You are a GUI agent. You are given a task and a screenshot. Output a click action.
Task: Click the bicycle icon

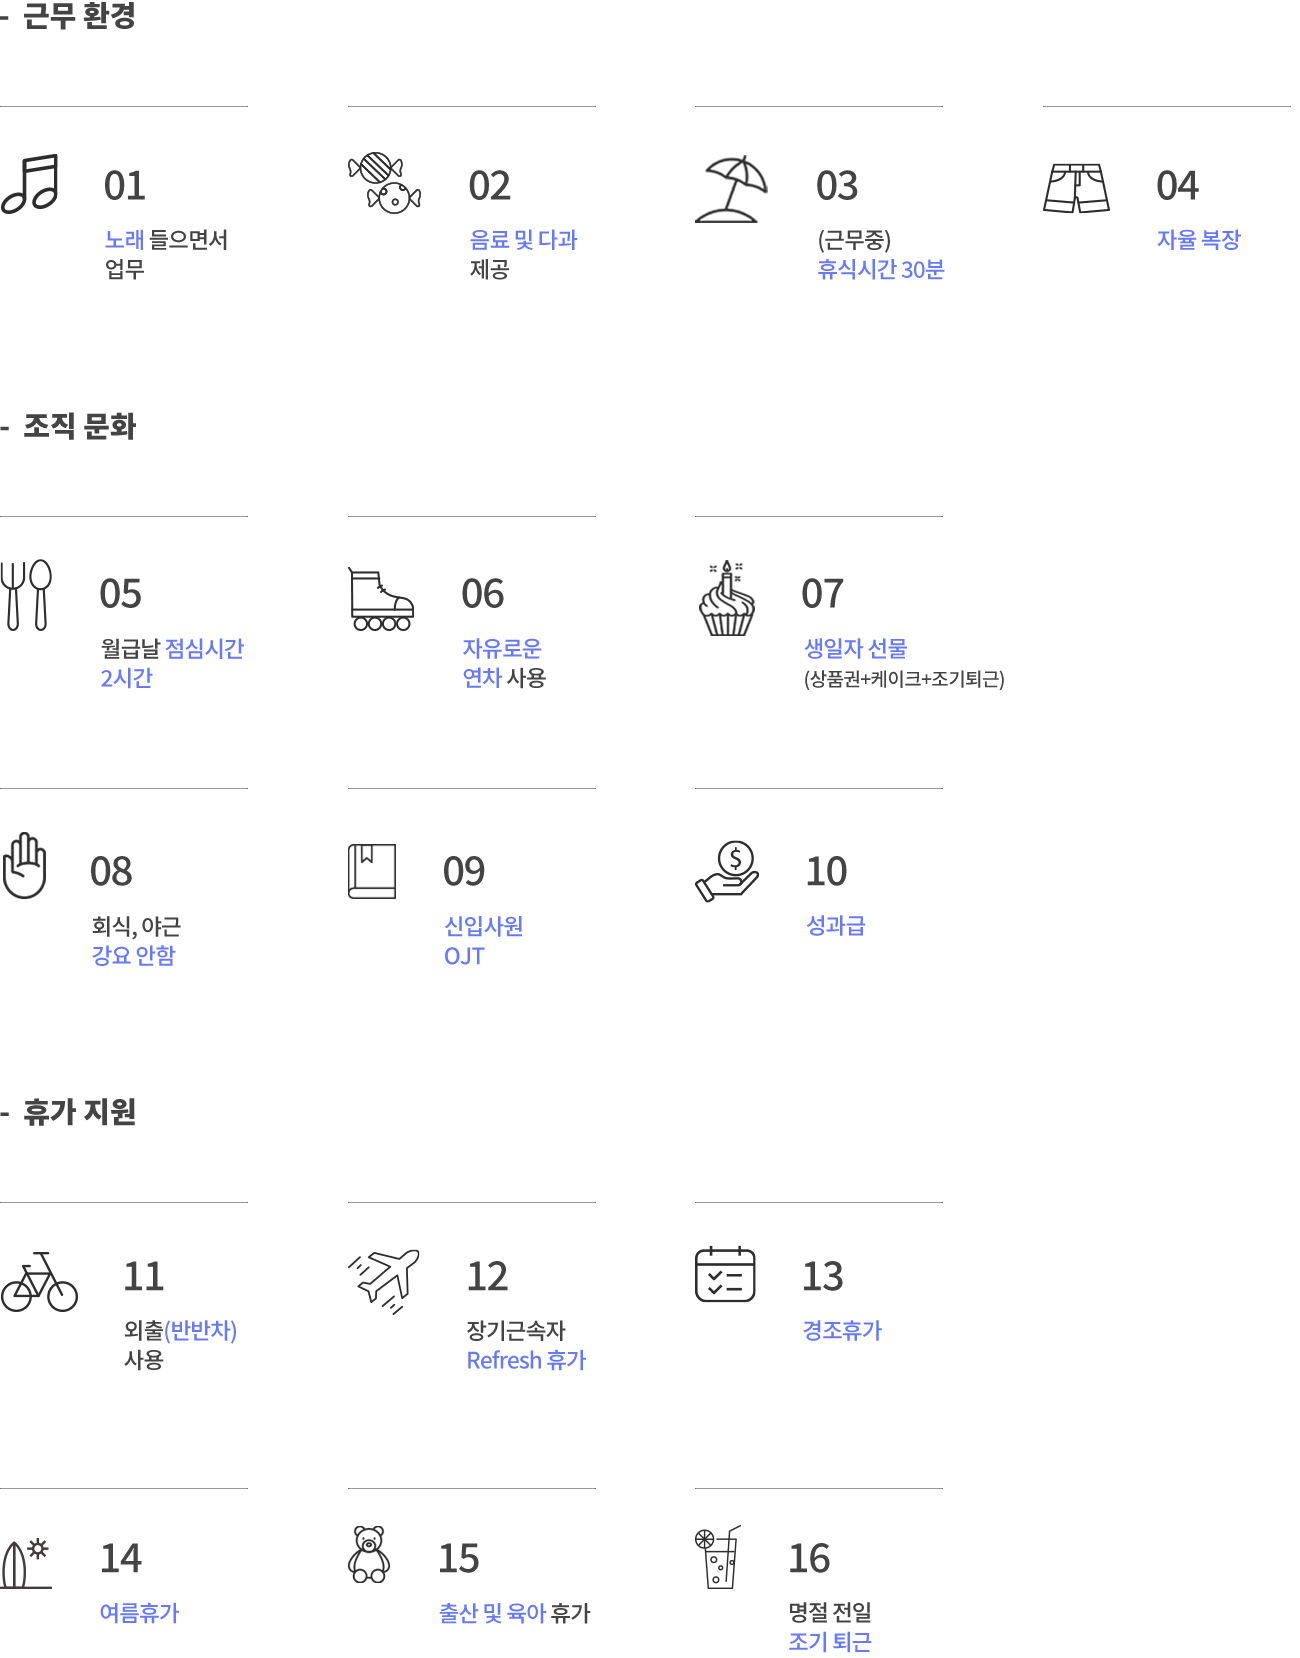coord(39,1282)
